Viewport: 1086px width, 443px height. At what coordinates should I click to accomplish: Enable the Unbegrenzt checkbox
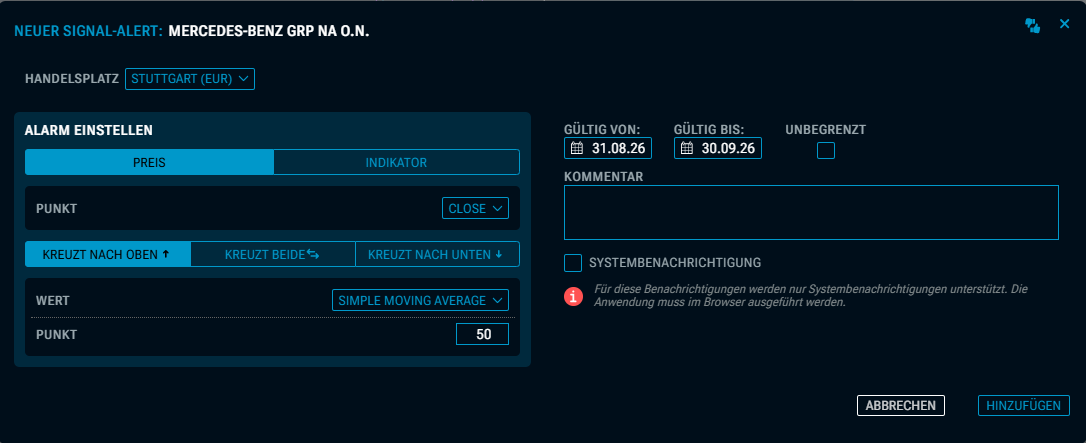pyautogui.click(x=826, y=150)
